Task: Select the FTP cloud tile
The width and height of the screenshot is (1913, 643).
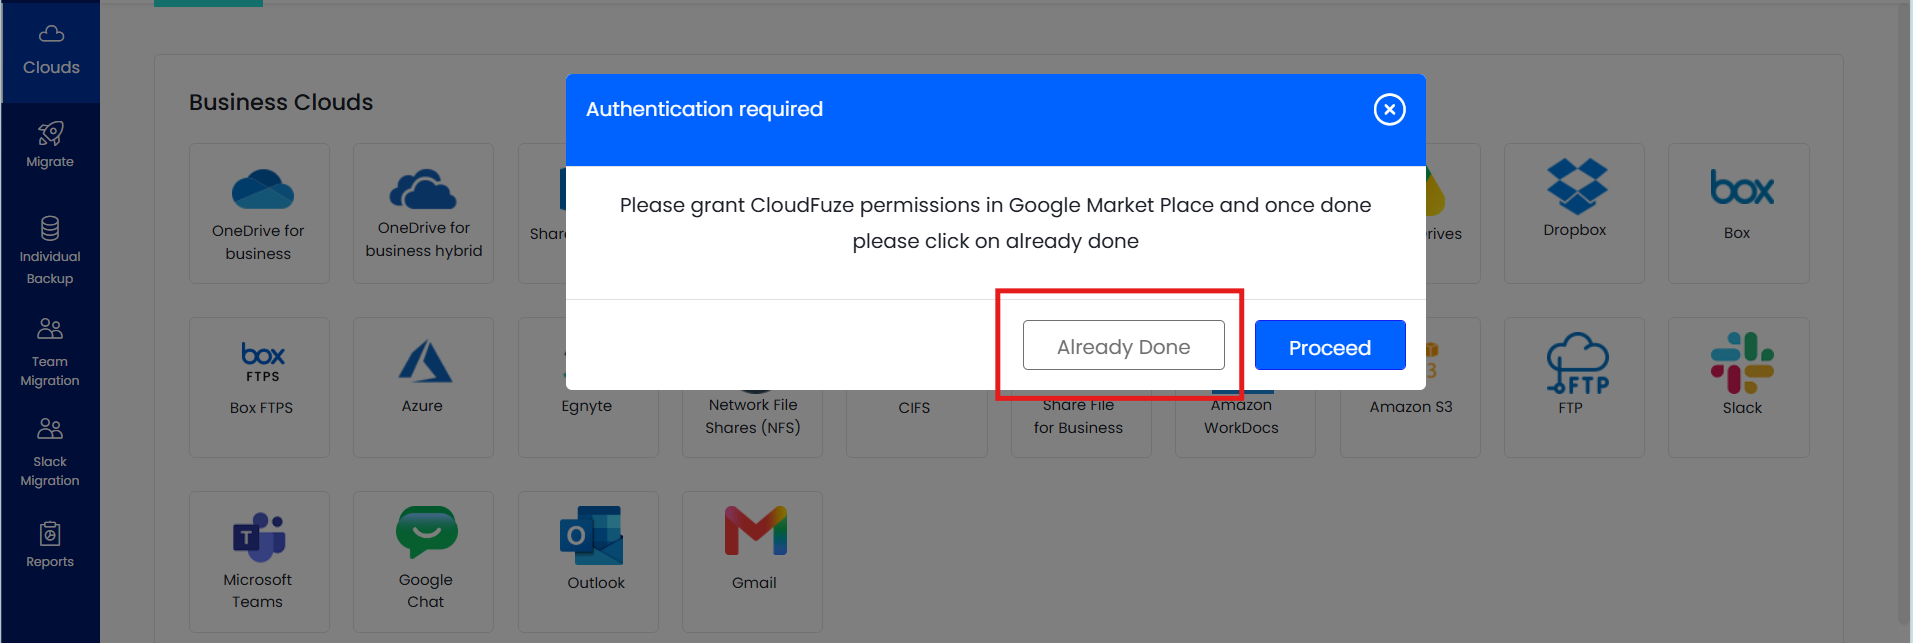Action: click(1574, 387)
